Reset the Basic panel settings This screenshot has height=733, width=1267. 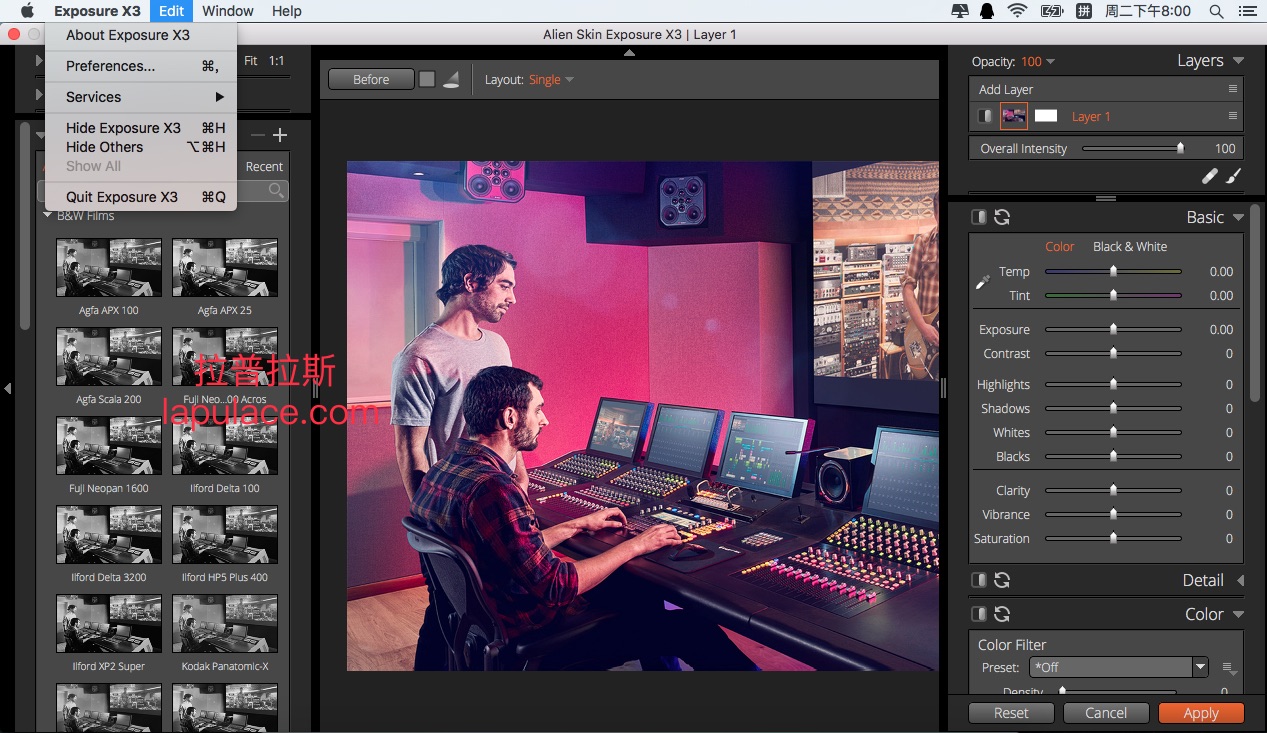pos(1001,217)
